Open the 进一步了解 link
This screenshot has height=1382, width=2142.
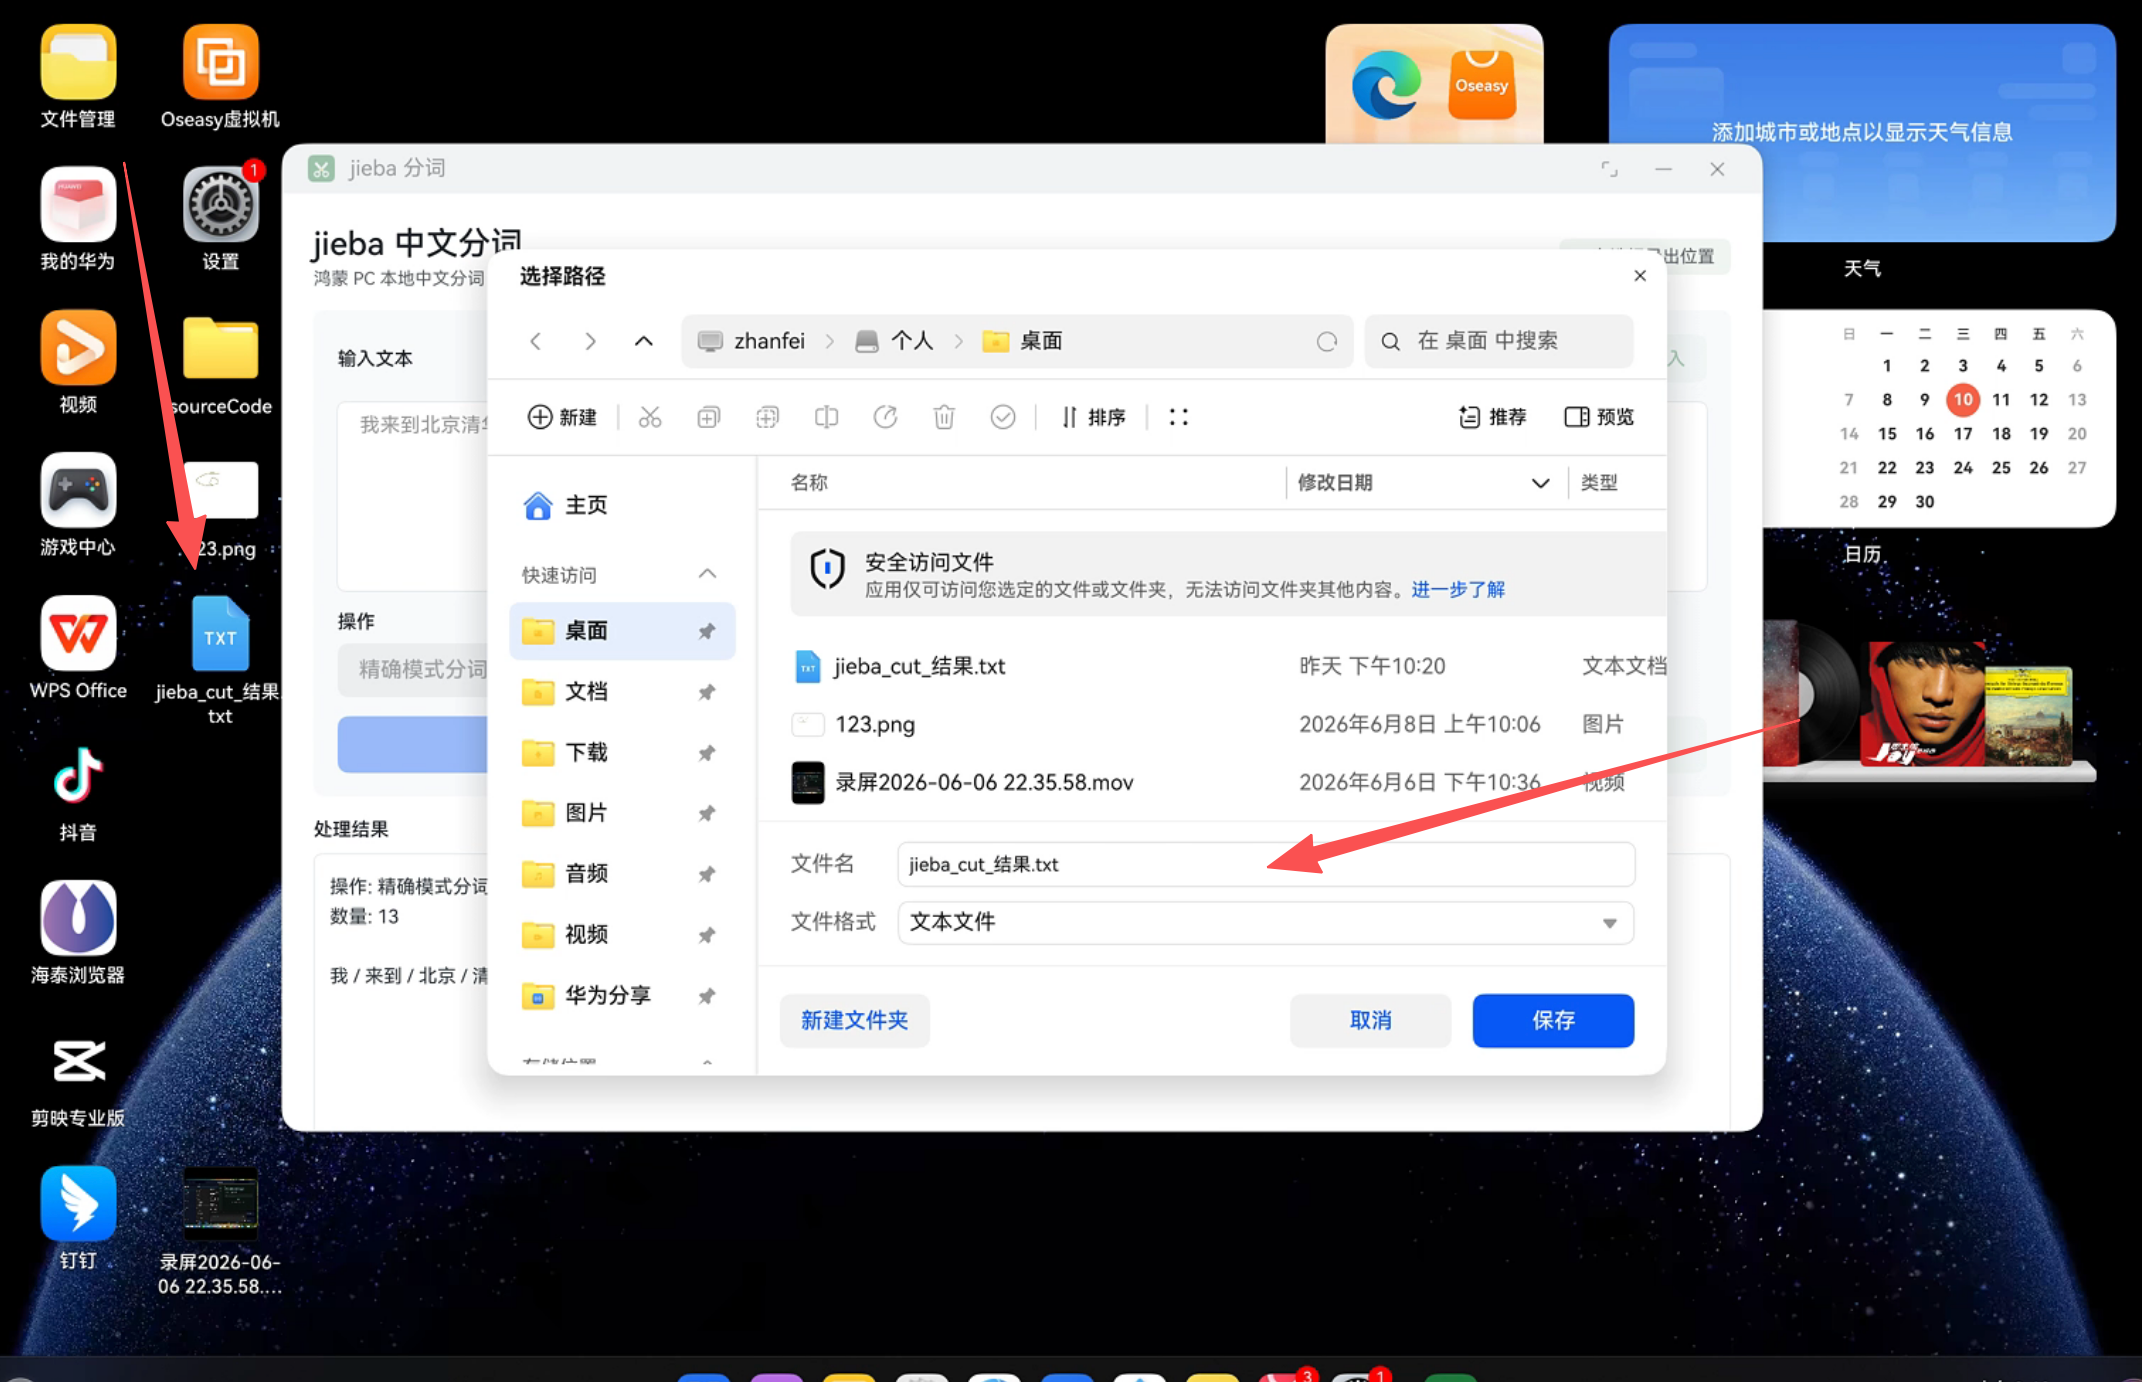(x=1458, y=589)
